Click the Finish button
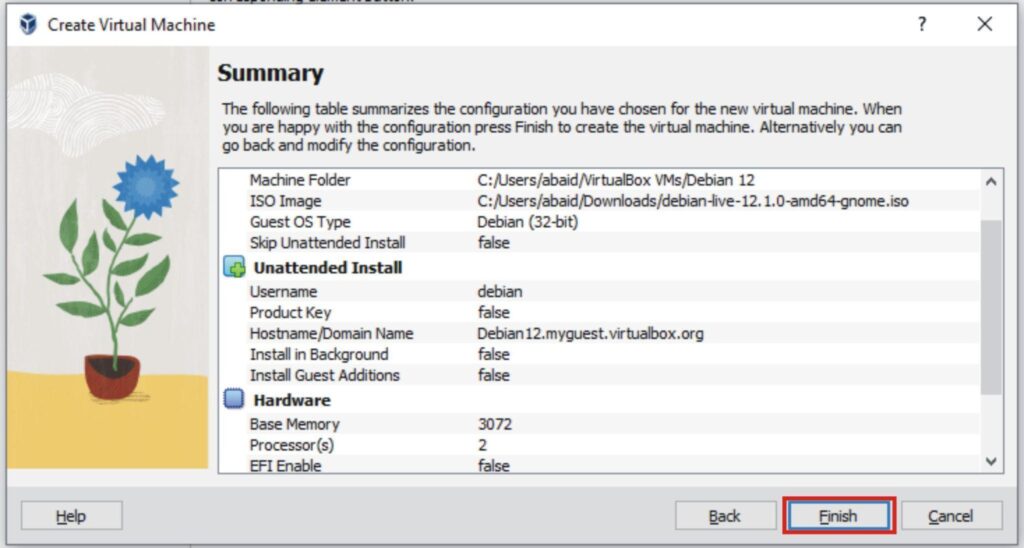This screenshot has height=548, width=1024. [x=839, y=516]
